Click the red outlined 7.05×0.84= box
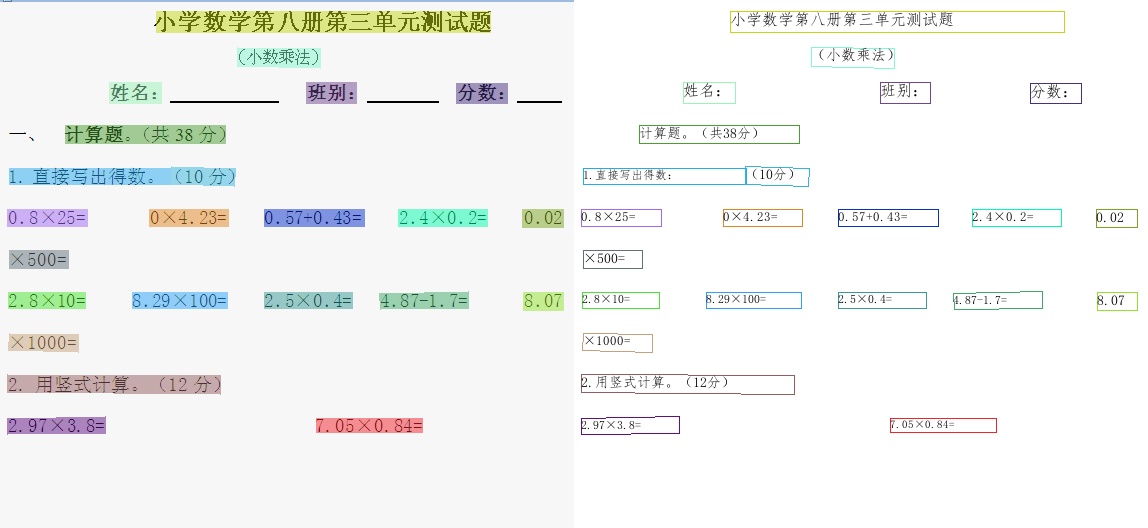Image resolution: width=1148 pixels, height=528 pixels. [942, 425]
